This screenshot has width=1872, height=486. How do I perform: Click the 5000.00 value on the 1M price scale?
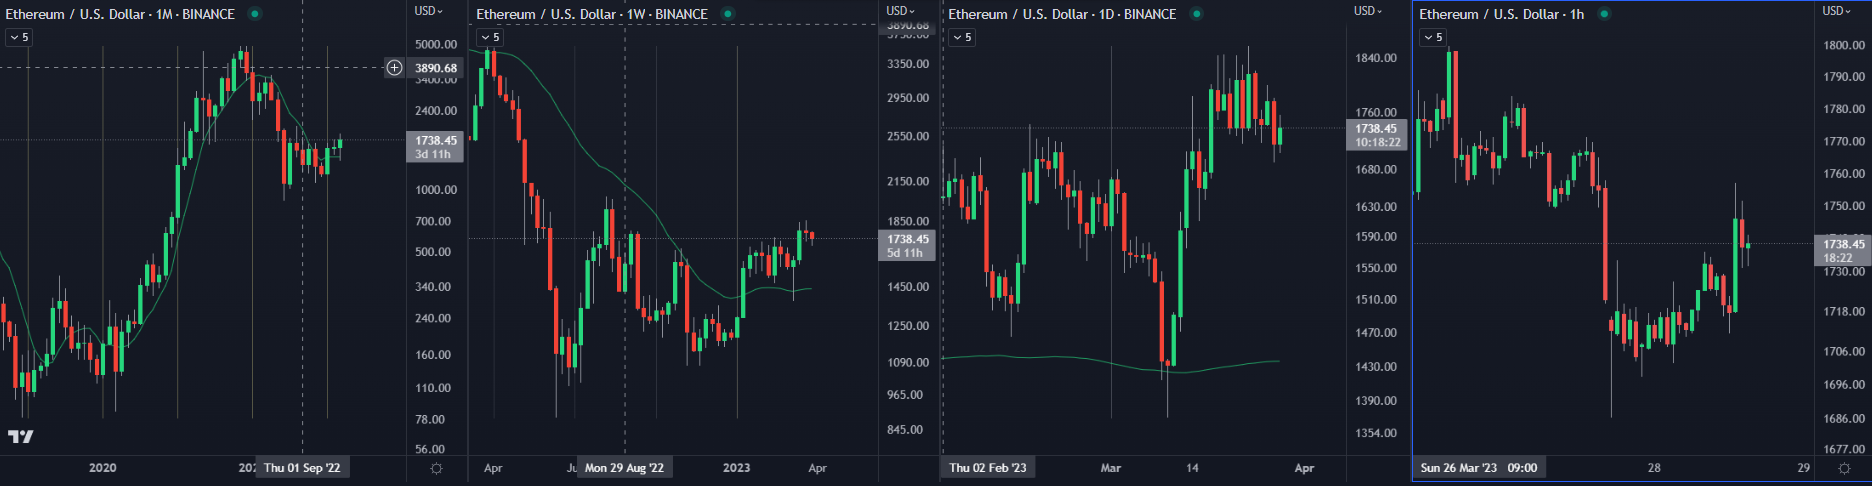(436, 45)
